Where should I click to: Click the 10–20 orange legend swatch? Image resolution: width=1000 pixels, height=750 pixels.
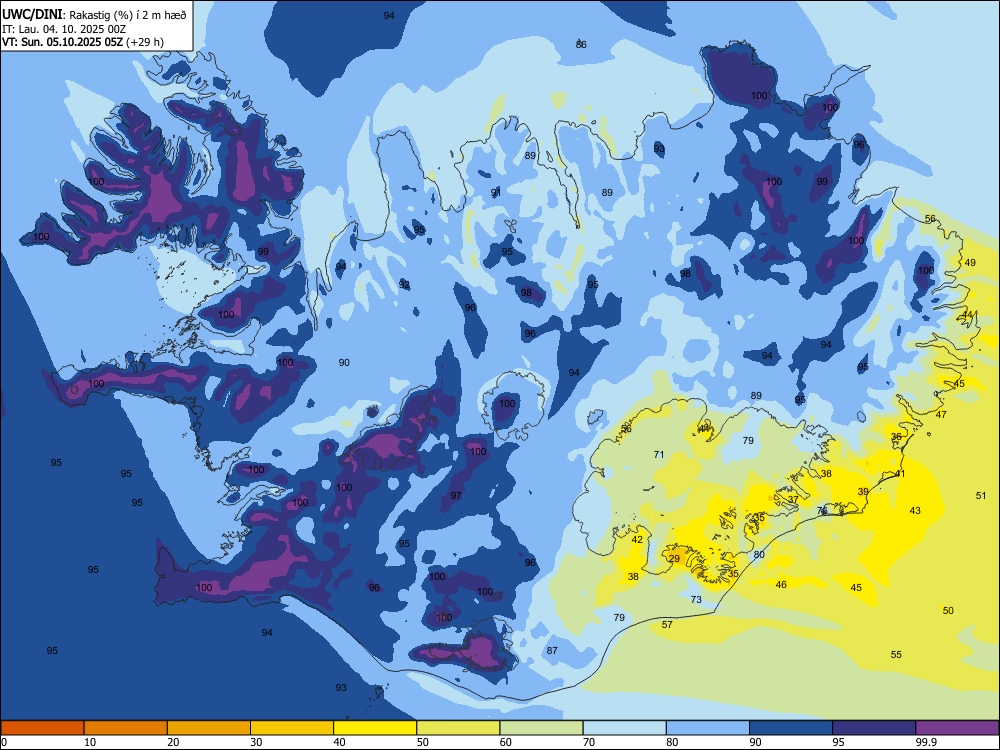click(126, 728)
